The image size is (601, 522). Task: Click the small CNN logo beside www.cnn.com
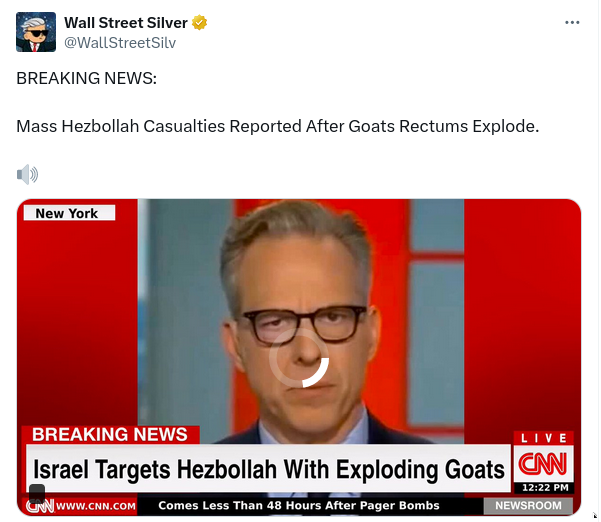[x=40, y=506]
